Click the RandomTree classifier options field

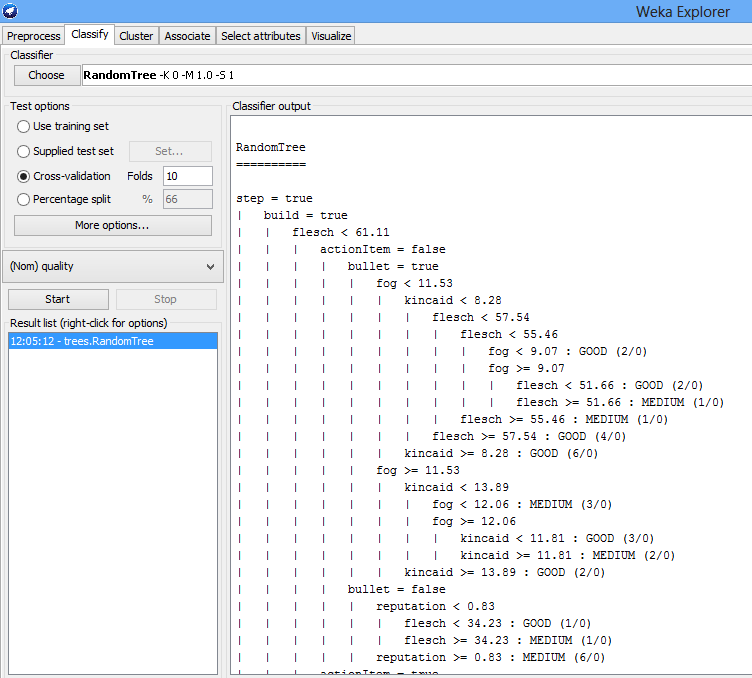(417, 75)
